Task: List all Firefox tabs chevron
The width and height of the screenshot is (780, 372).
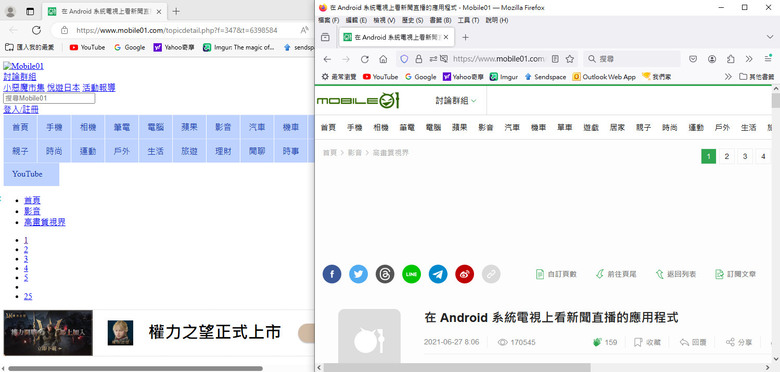Action: coord(770,37)
